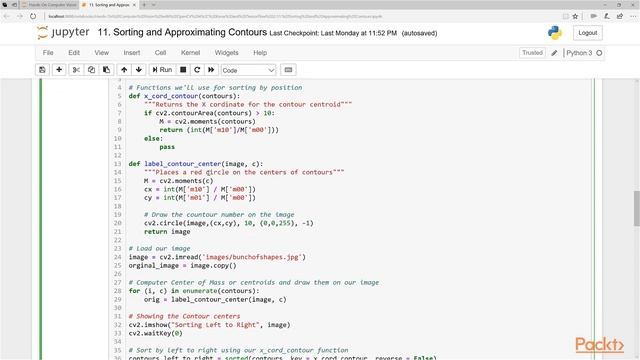Copy selected cells via the toolbar icon

[91, 70]
